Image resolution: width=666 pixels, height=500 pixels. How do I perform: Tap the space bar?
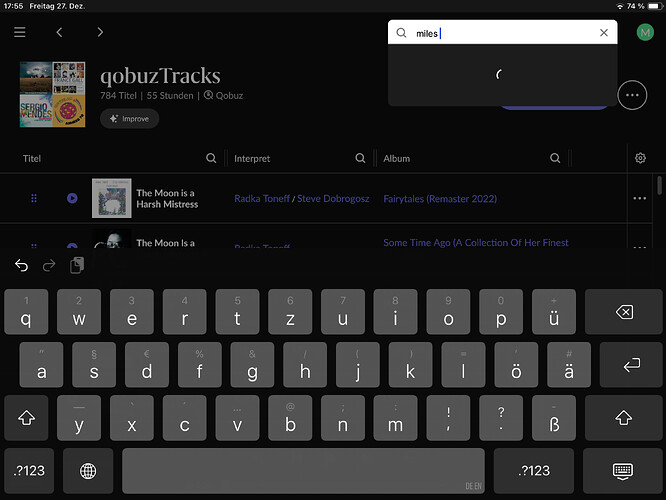(x=303, y=471)
